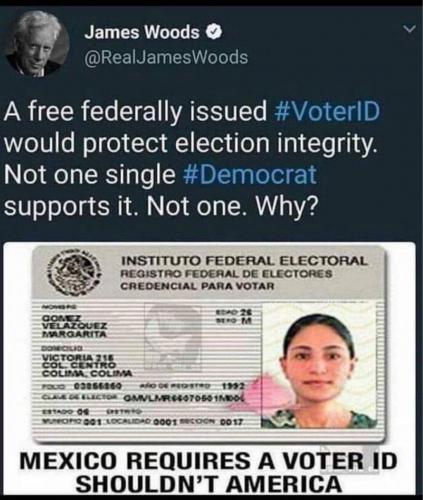This screenshot has height=500, width=423.
Task: Click the section number 0017
Action: coord(232,423)
